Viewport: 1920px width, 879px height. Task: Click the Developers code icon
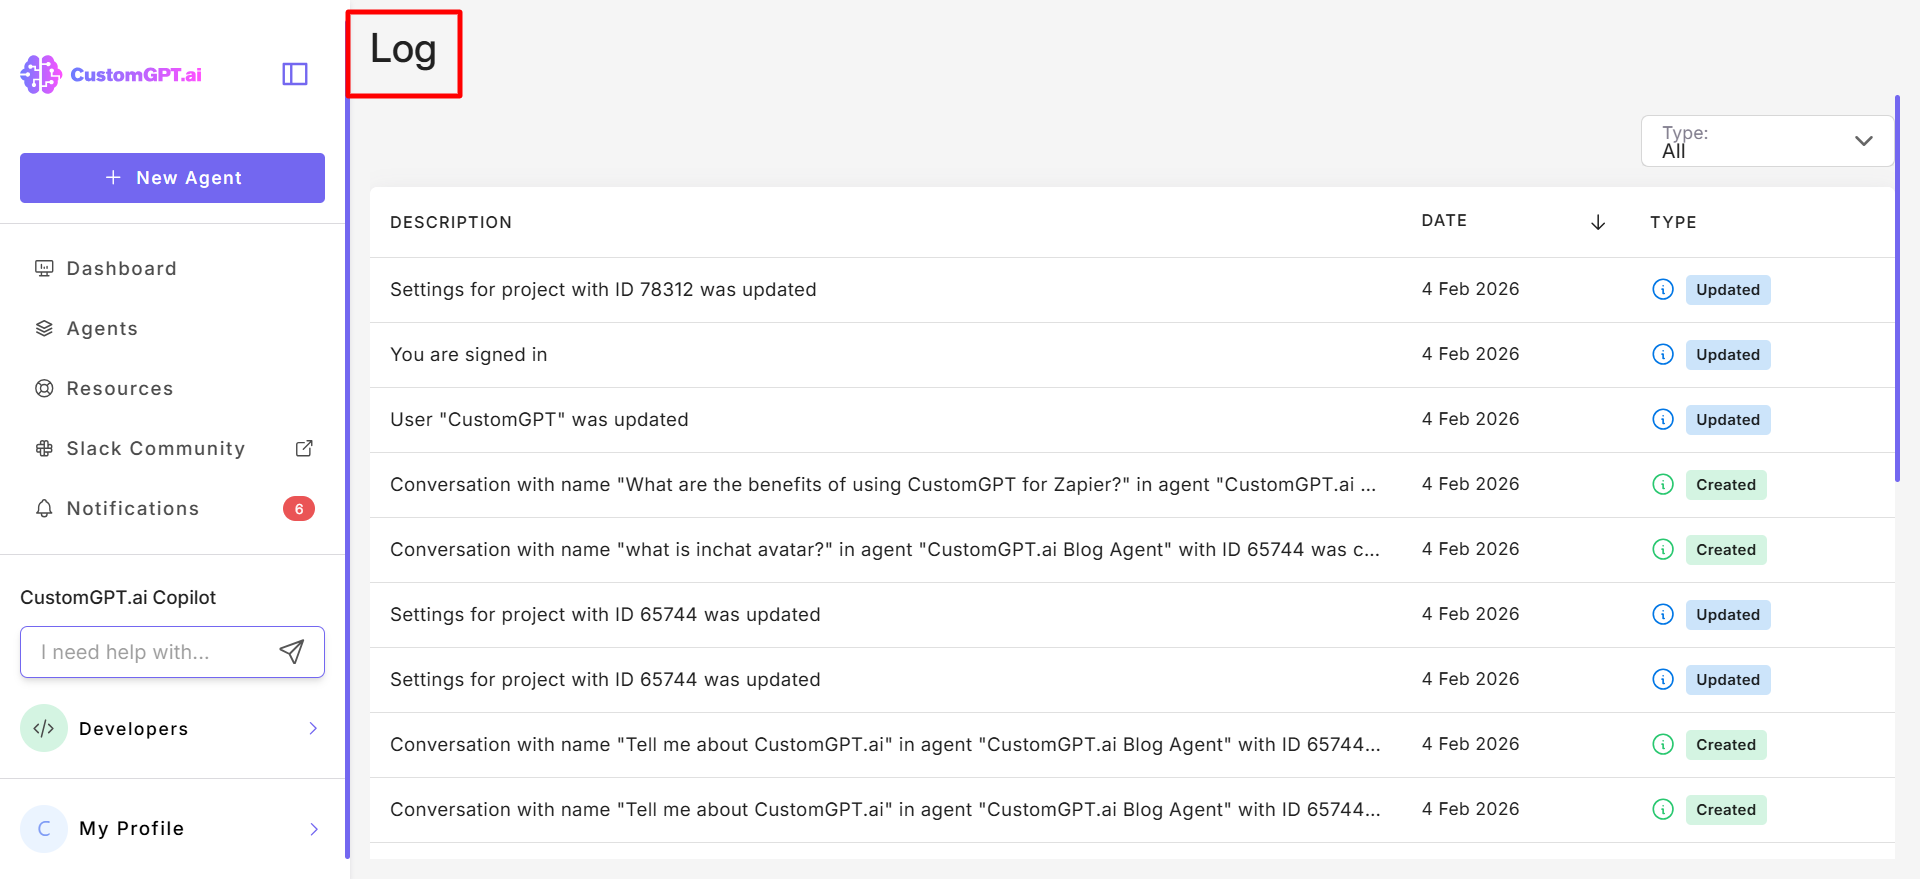pyautogui.click(x=44, y=728)
